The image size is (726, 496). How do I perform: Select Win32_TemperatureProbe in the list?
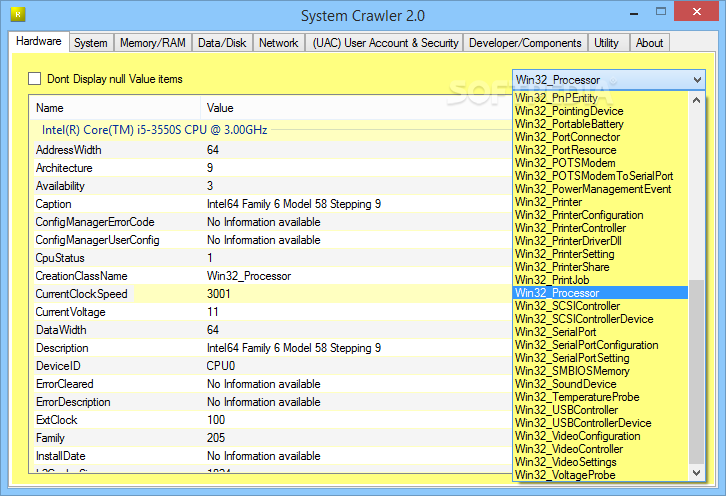(x=601, y=396)
